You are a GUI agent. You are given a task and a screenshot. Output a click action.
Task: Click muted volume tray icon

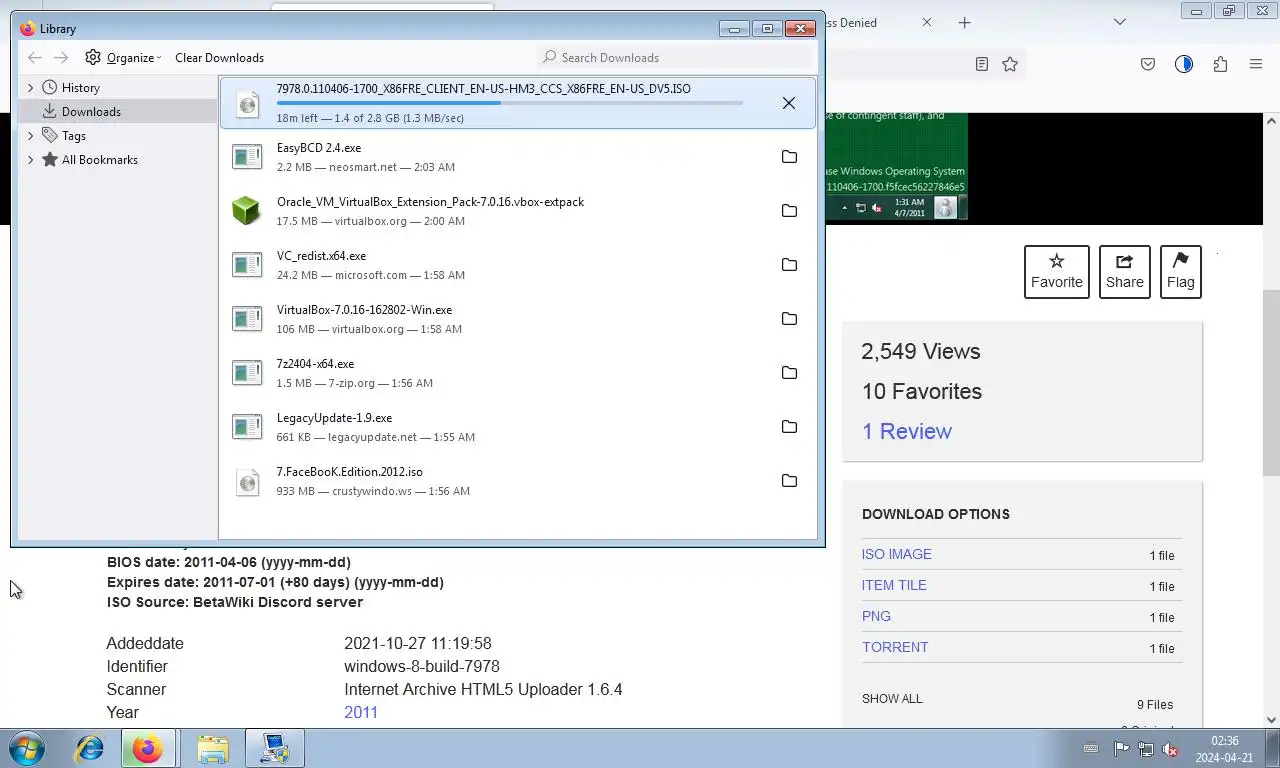(x=1170, y=749)
